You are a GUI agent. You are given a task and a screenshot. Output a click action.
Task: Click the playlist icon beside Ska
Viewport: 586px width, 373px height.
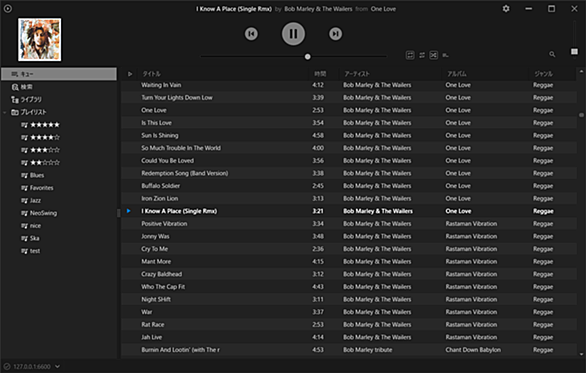coord(24,238)
